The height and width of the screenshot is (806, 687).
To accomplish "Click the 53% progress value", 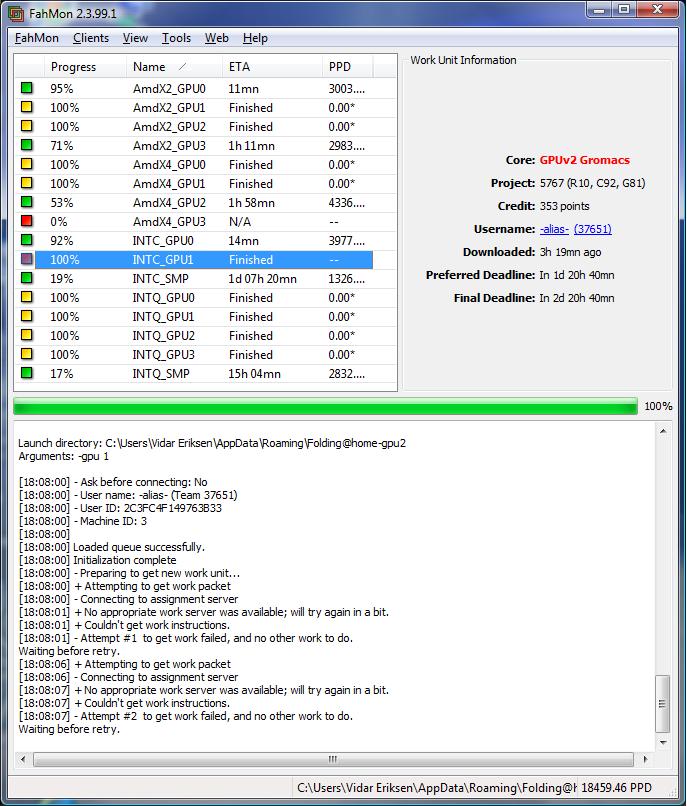I will 62,203.
